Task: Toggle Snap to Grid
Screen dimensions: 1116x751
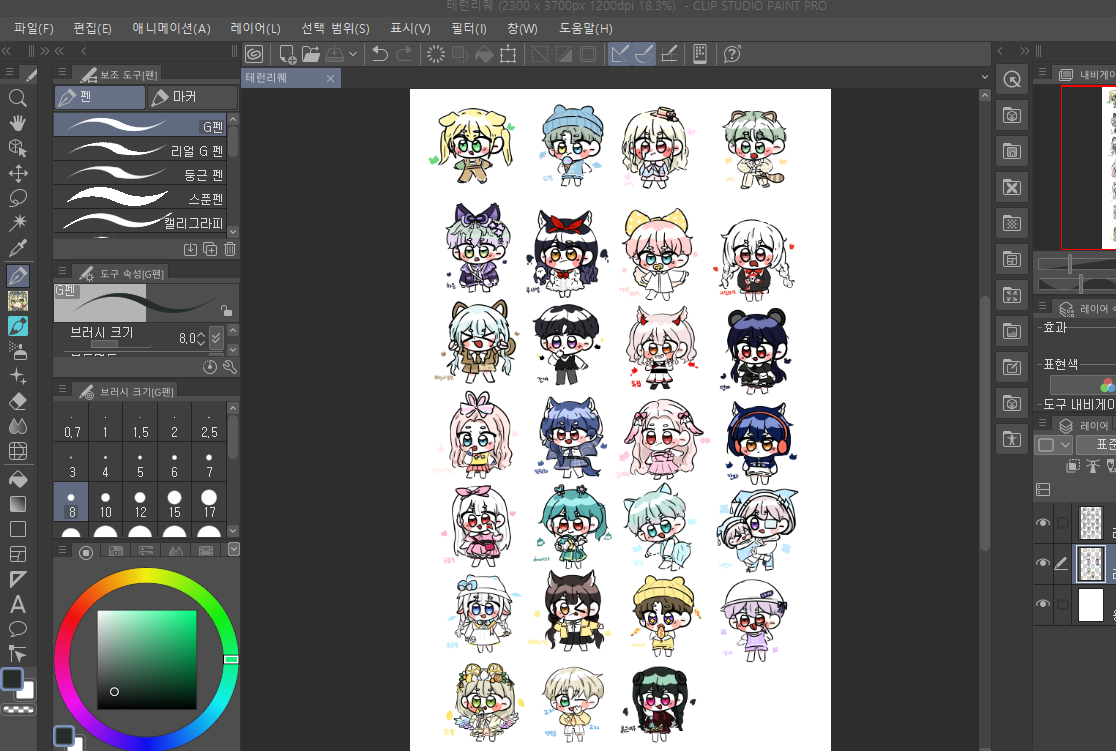Action: (x=669, y=54)
